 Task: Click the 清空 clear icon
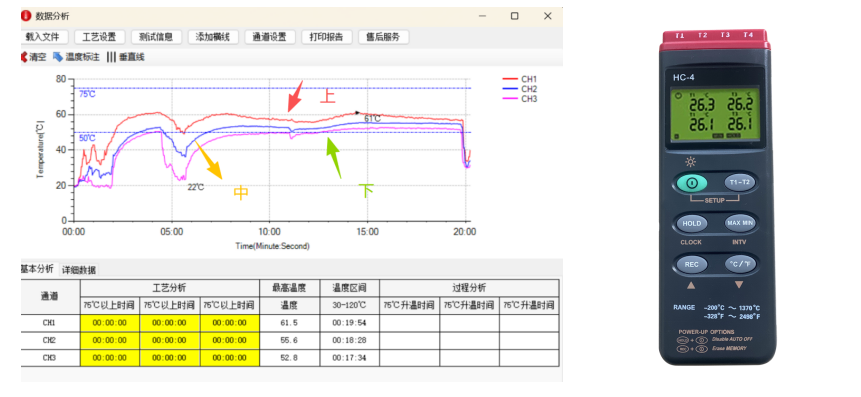[24, 57]
